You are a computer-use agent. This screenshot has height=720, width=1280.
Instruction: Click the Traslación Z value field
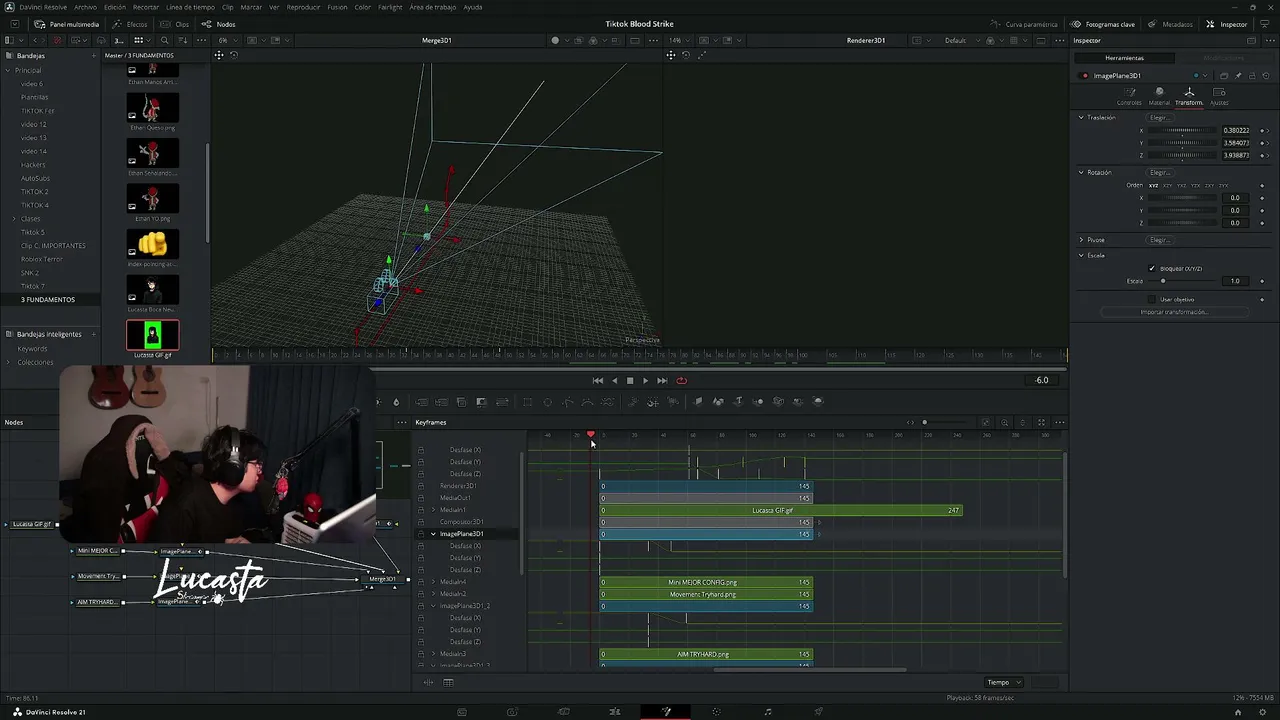point(1236,155)
